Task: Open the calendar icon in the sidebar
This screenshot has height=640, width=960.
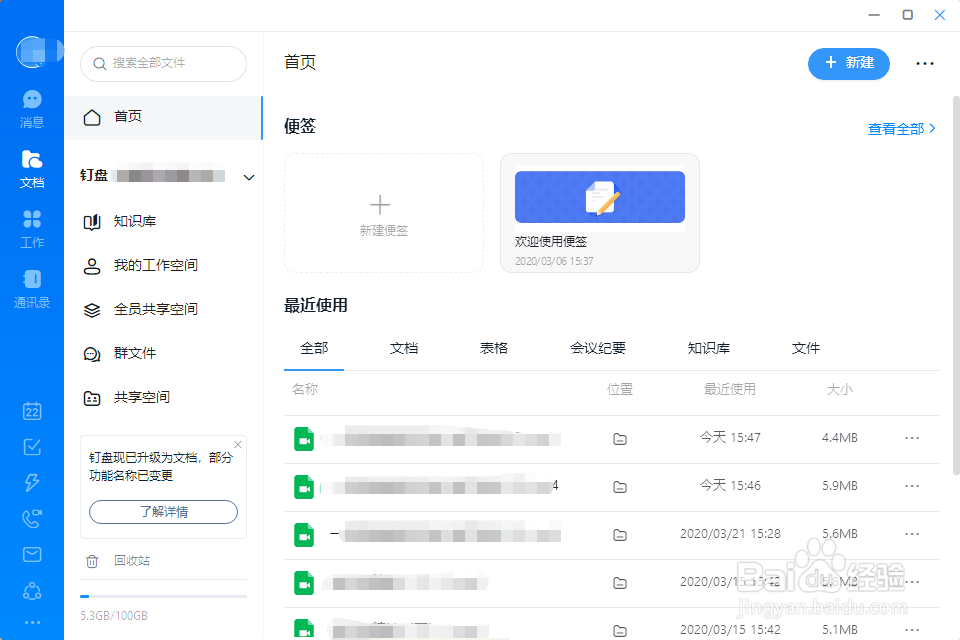Action: point(31,411)
